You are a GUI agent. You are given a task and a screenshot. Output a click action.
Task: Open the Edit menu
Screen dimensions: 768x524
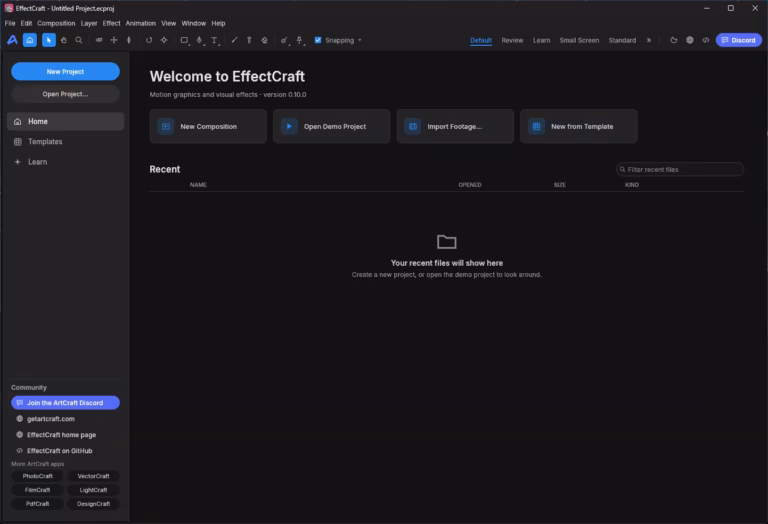[26, 23]
